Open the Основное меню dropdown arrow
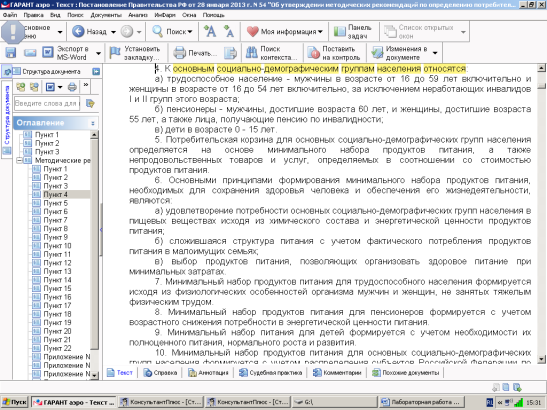The image size is (547, 410). point(60,32)
